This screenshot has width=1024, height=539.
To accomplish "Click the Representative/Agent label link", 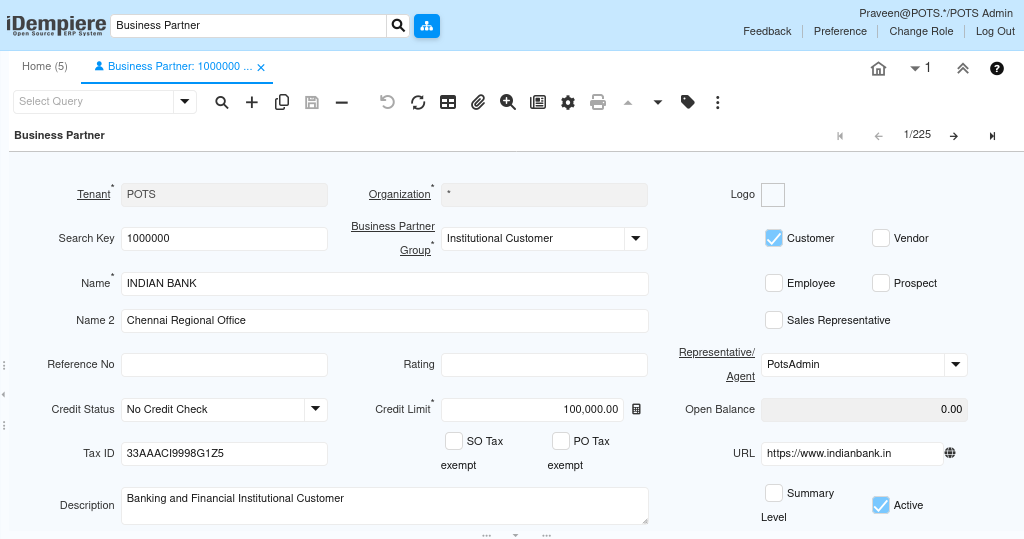I will point(716,364).
